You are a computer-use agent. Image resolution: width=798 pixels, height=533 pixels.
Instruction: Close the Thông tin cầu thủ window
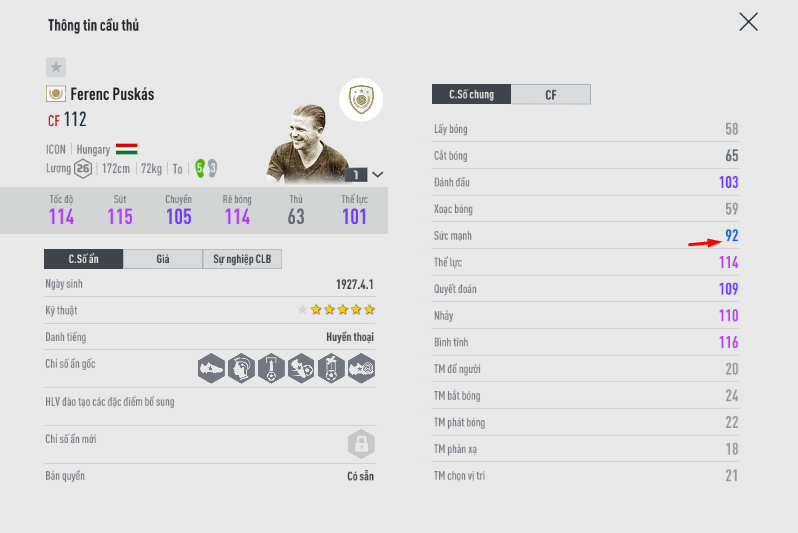748,22
